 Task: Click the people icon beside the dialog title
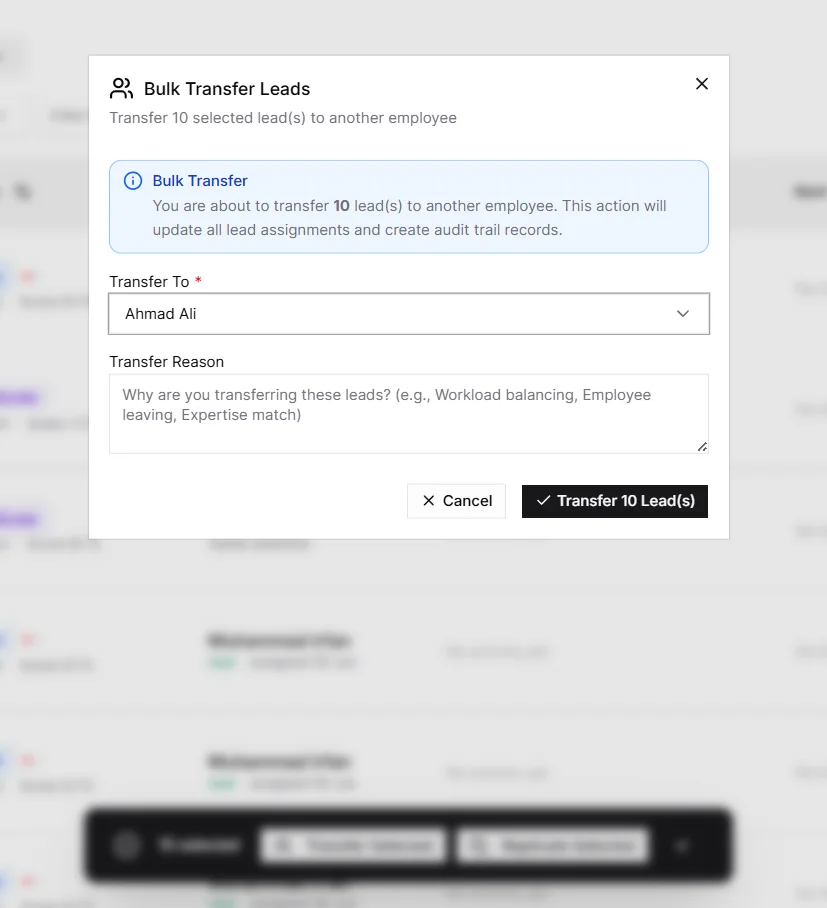tap(122, 89)
